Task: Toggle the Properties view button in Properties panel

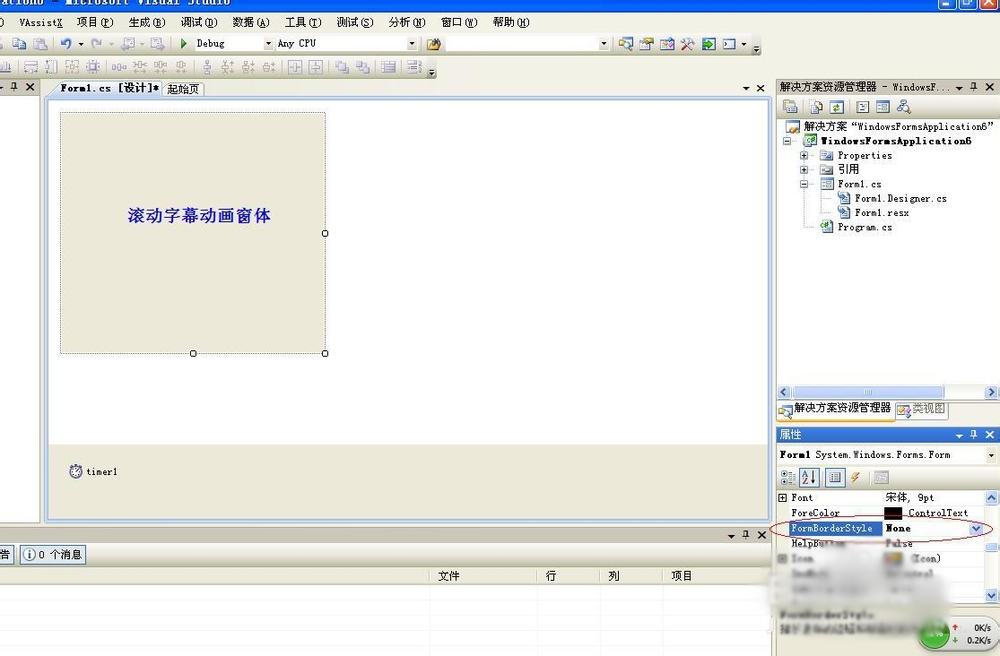Action: 834,478
